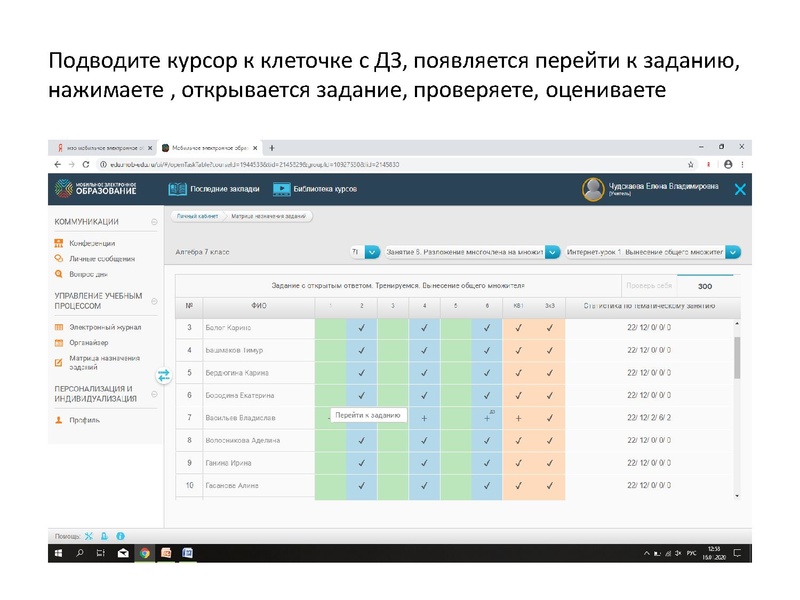Screen dimensions: 800x600
Task: Toggle the checkmark for Балог Карина in column 2
Action: point(362,327)
